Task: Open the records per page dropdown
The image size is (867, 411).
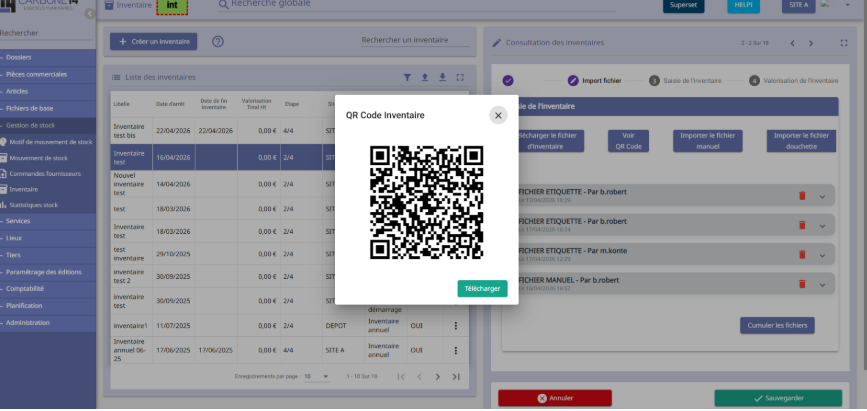Action: pyautogui.click(x=316, y=376)
